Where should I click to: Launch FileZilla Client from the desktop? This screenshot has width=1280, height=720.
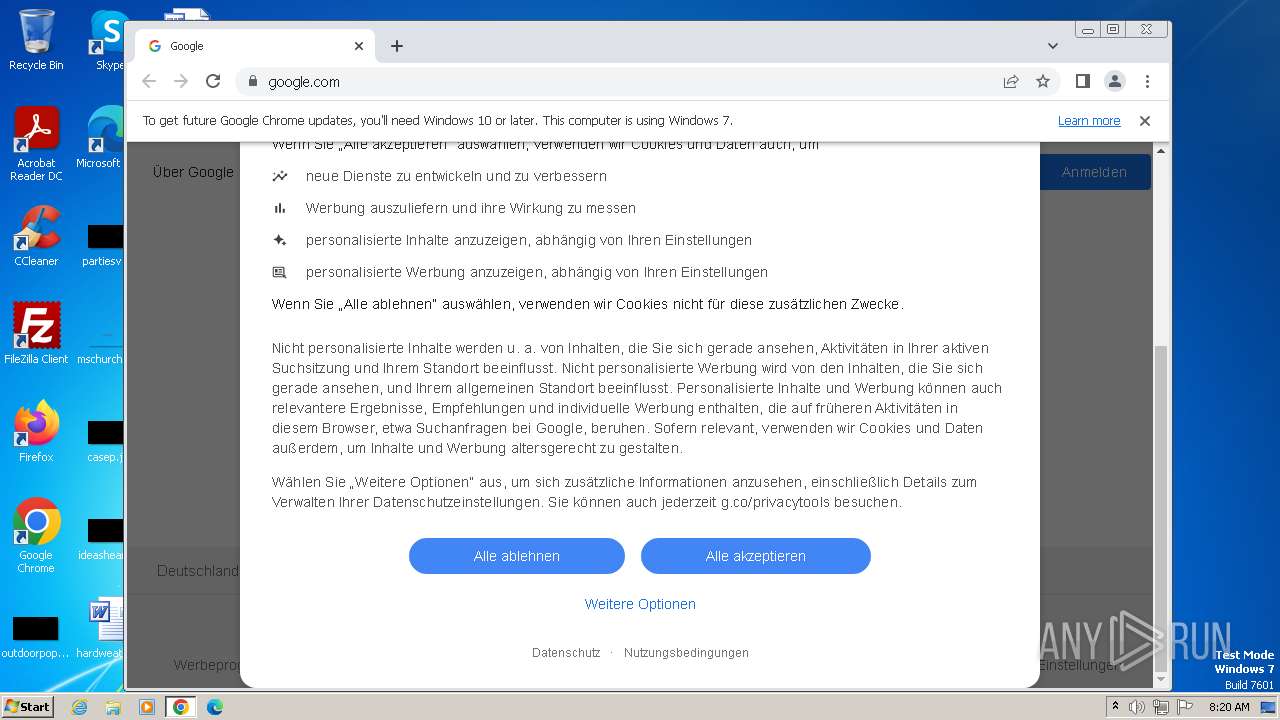pyautogui.click(x=36, y=333)
